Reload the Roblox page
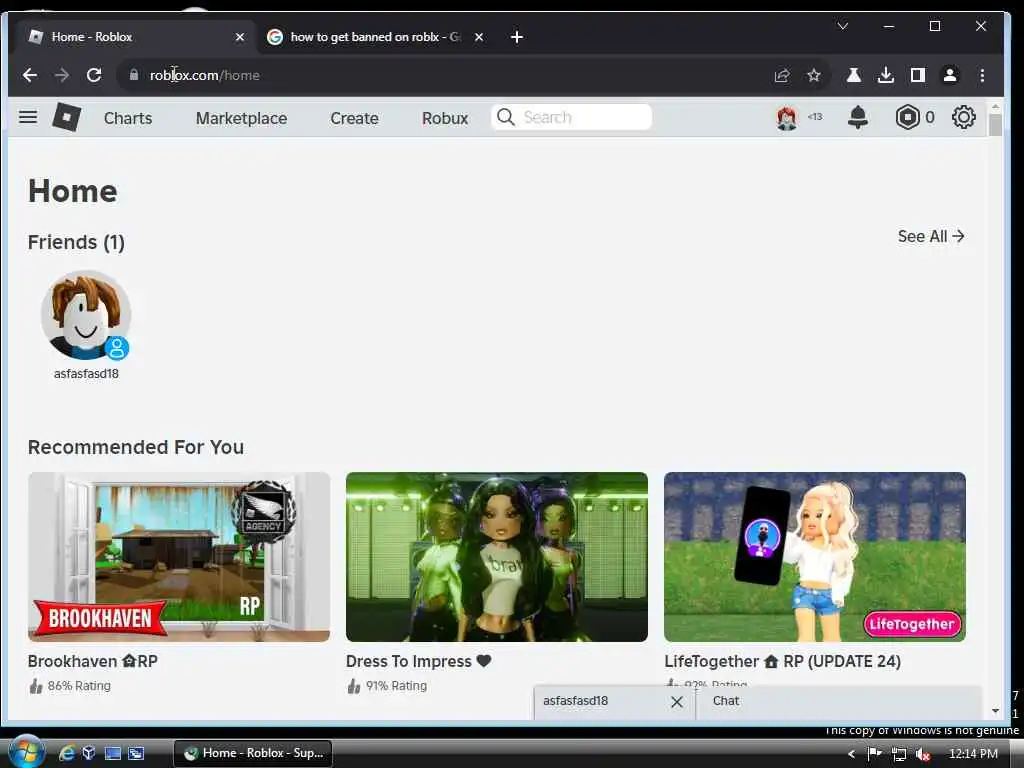 point(94,75)
